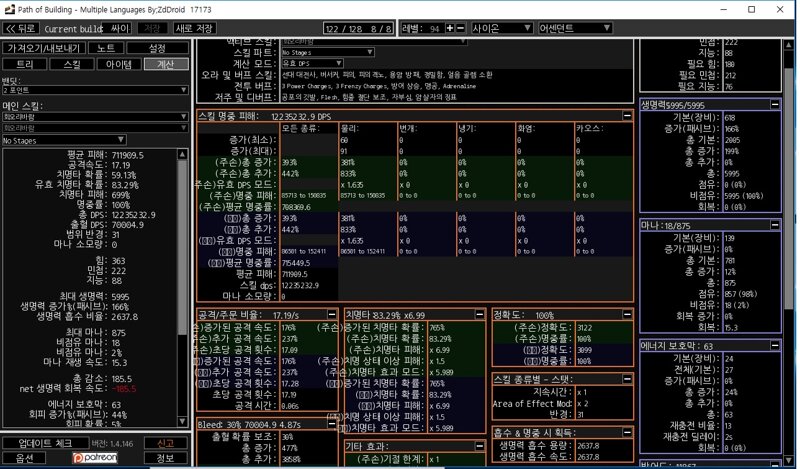Click 점유 857 (98%) mana value
Viewport: 800px width, 469px height.
[x=741, y=294]
